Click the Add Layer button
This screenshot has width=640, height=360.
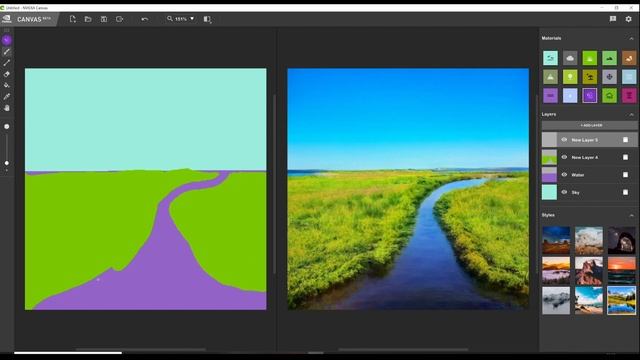[x=589, y=125]
